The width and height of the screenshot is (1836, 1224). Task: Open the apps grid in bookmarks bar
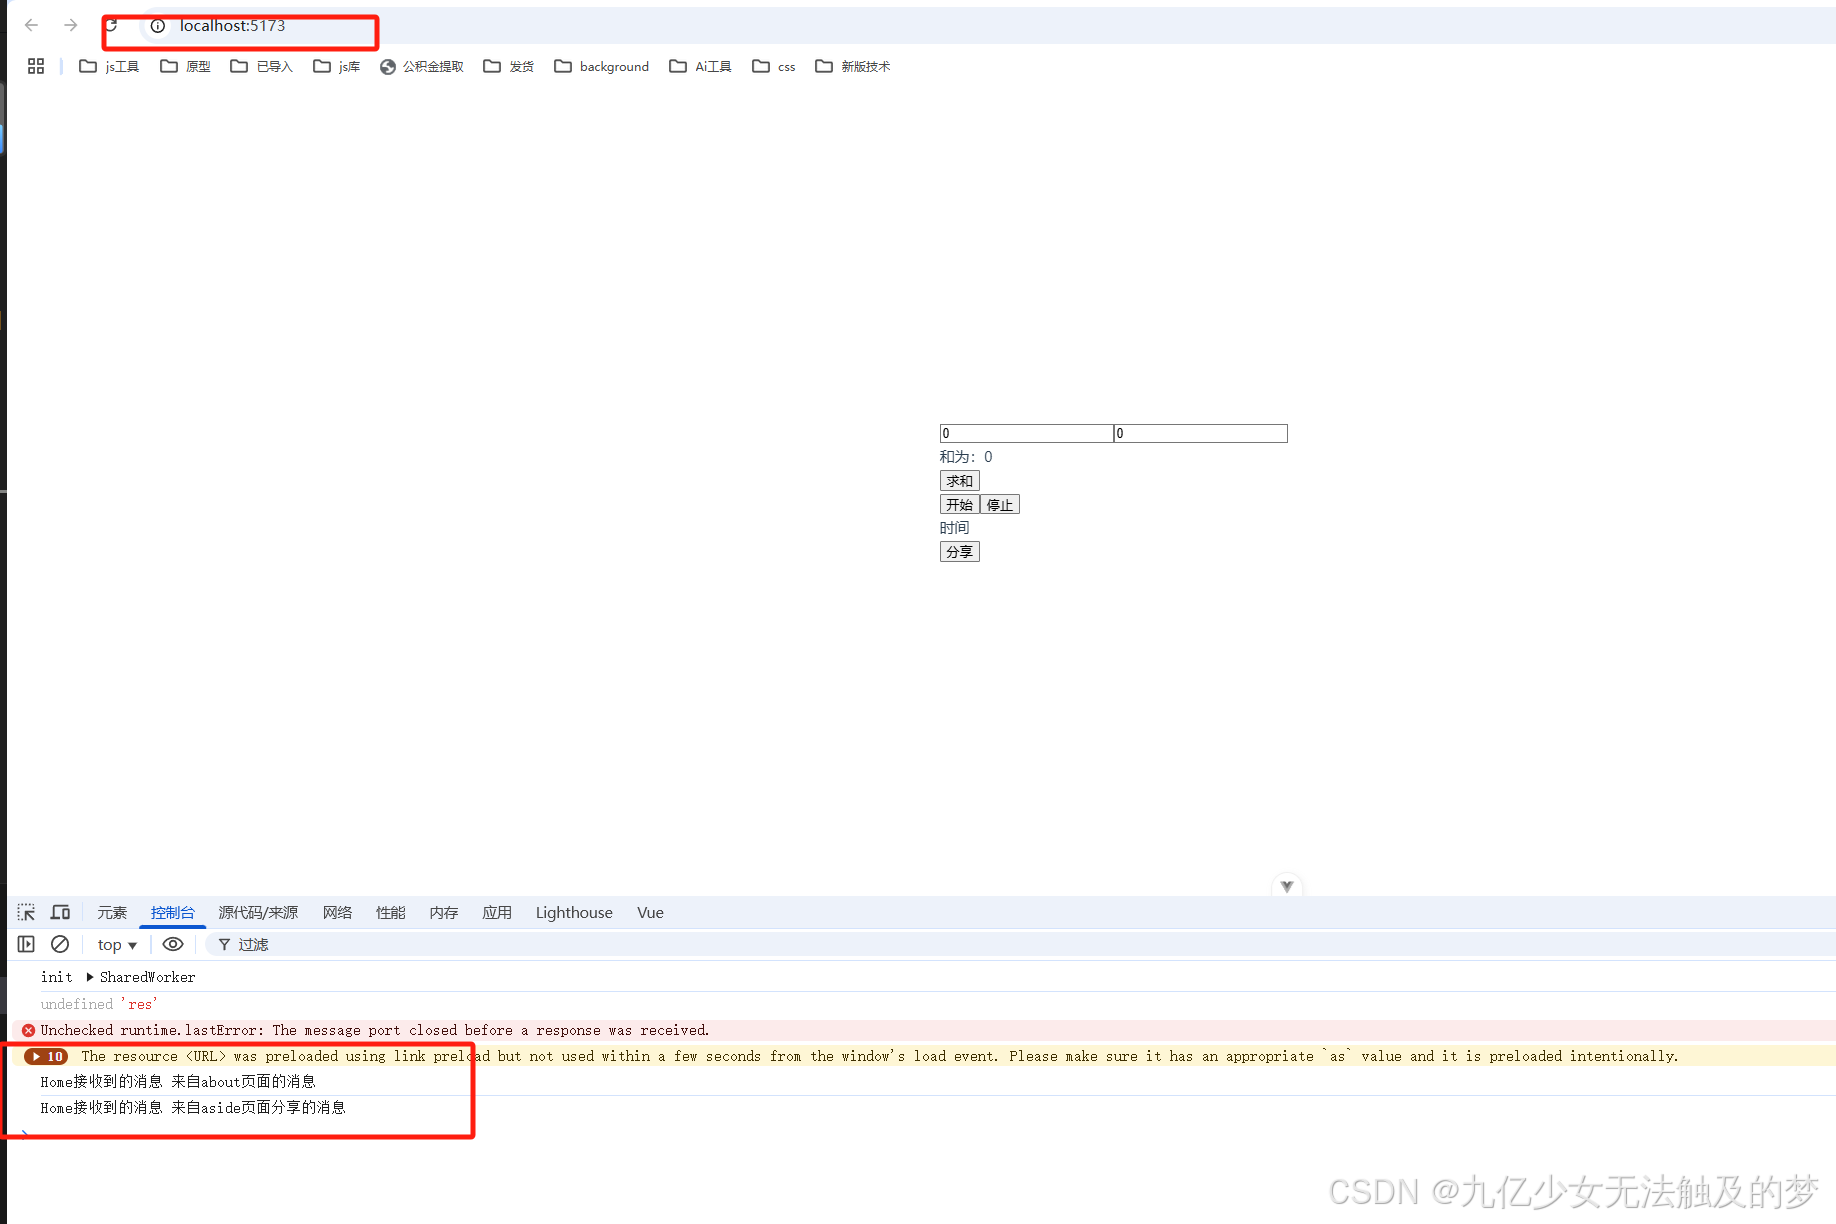[x=36, y=66]
